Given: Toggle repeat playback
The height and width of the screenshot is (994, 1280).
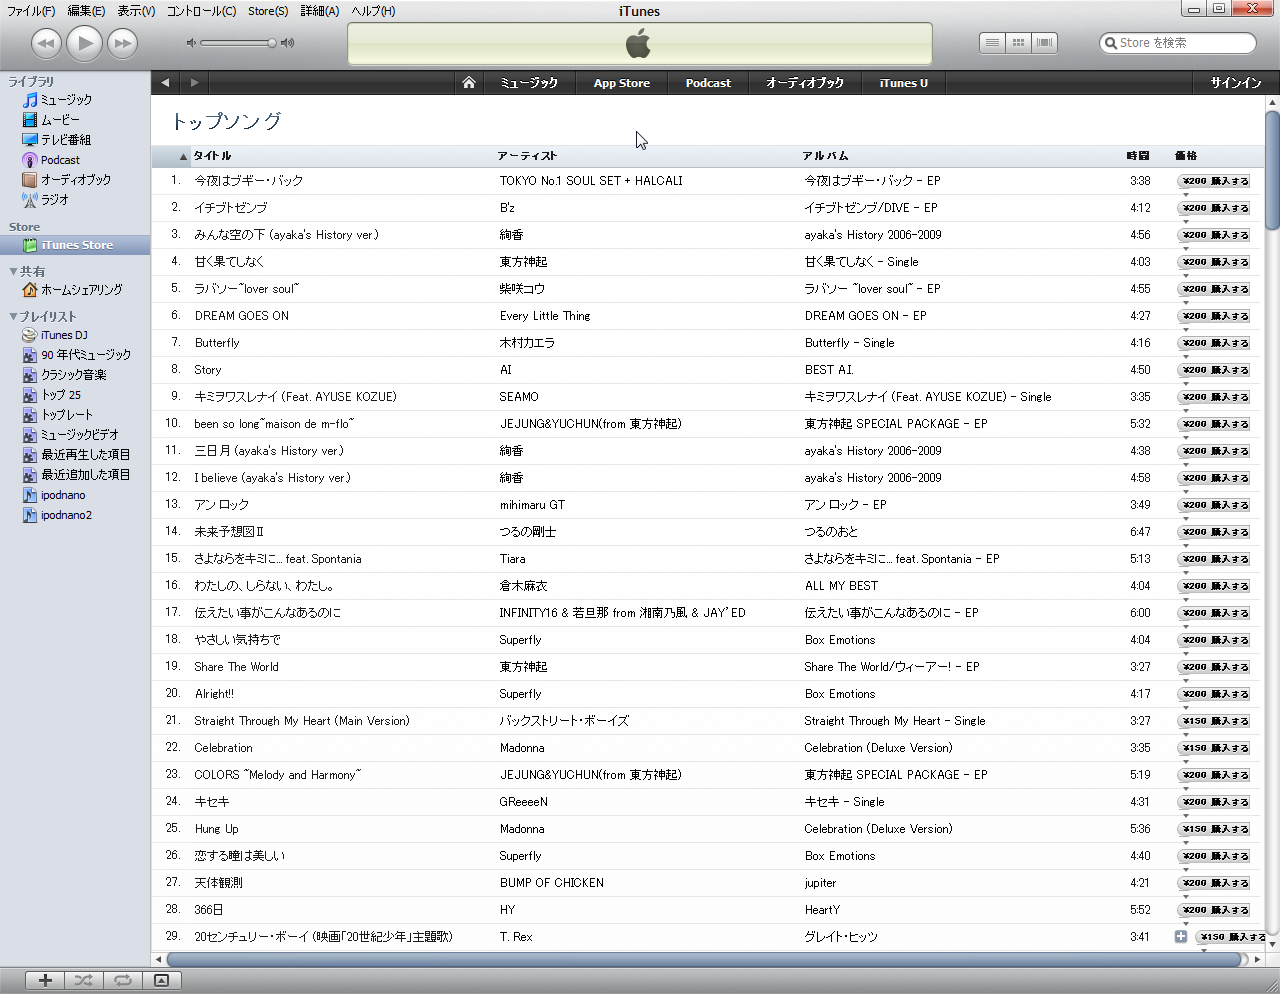Looking at the screenshot, I should (122, 980).
